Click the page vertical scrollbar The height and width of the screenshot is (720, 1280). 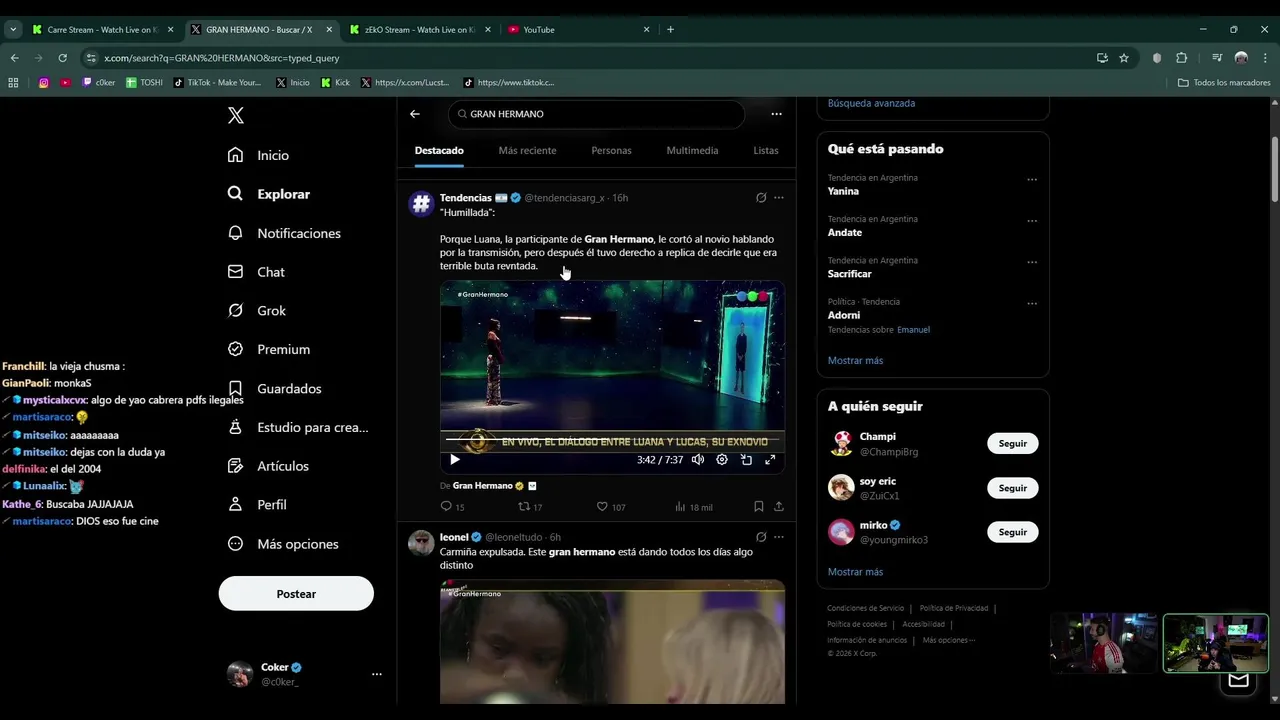tap(1275, 170)
